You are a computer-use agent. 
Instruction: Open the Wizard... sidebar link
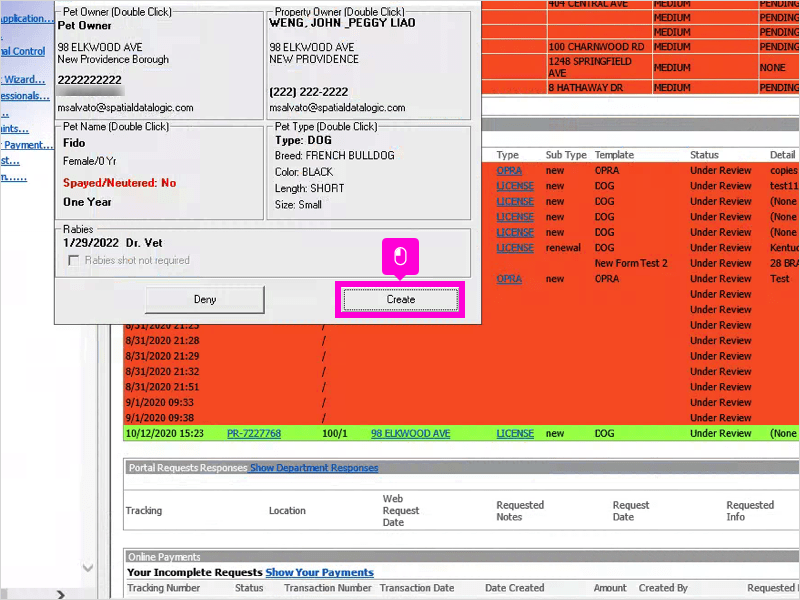pos(24,80)
